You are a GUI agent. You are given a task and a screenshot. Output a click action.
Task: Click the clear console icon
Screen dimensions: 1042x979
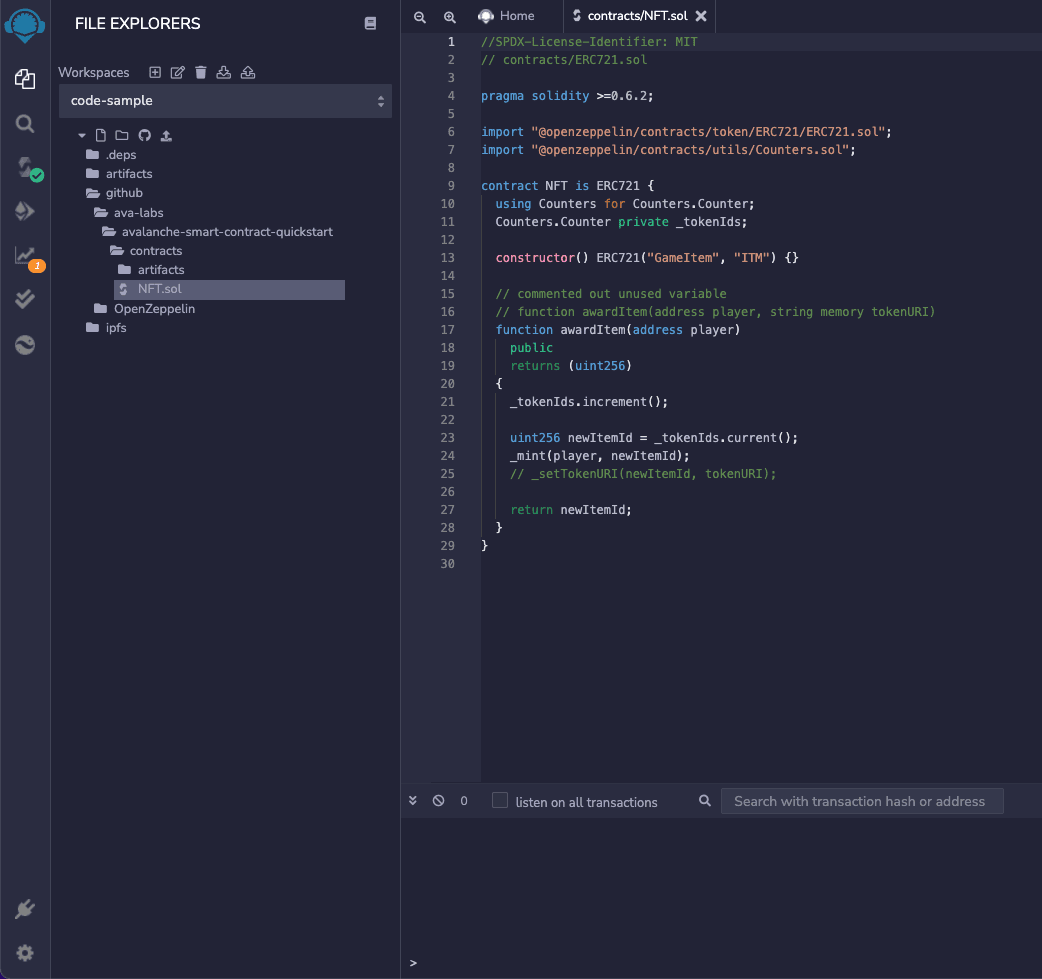(x=438, y=801)
